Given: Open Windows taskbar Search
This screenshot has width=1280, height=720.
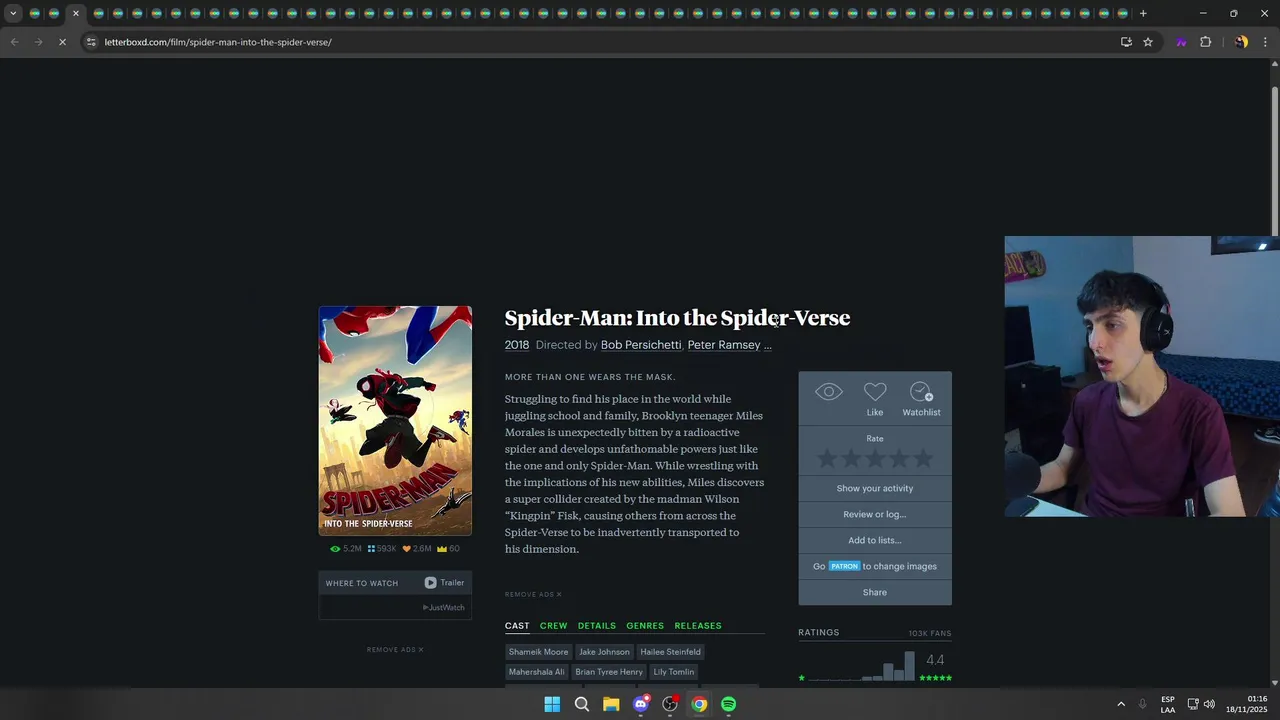Looking at the screenshot, I should pyautogui.click(x=581, y=704).
